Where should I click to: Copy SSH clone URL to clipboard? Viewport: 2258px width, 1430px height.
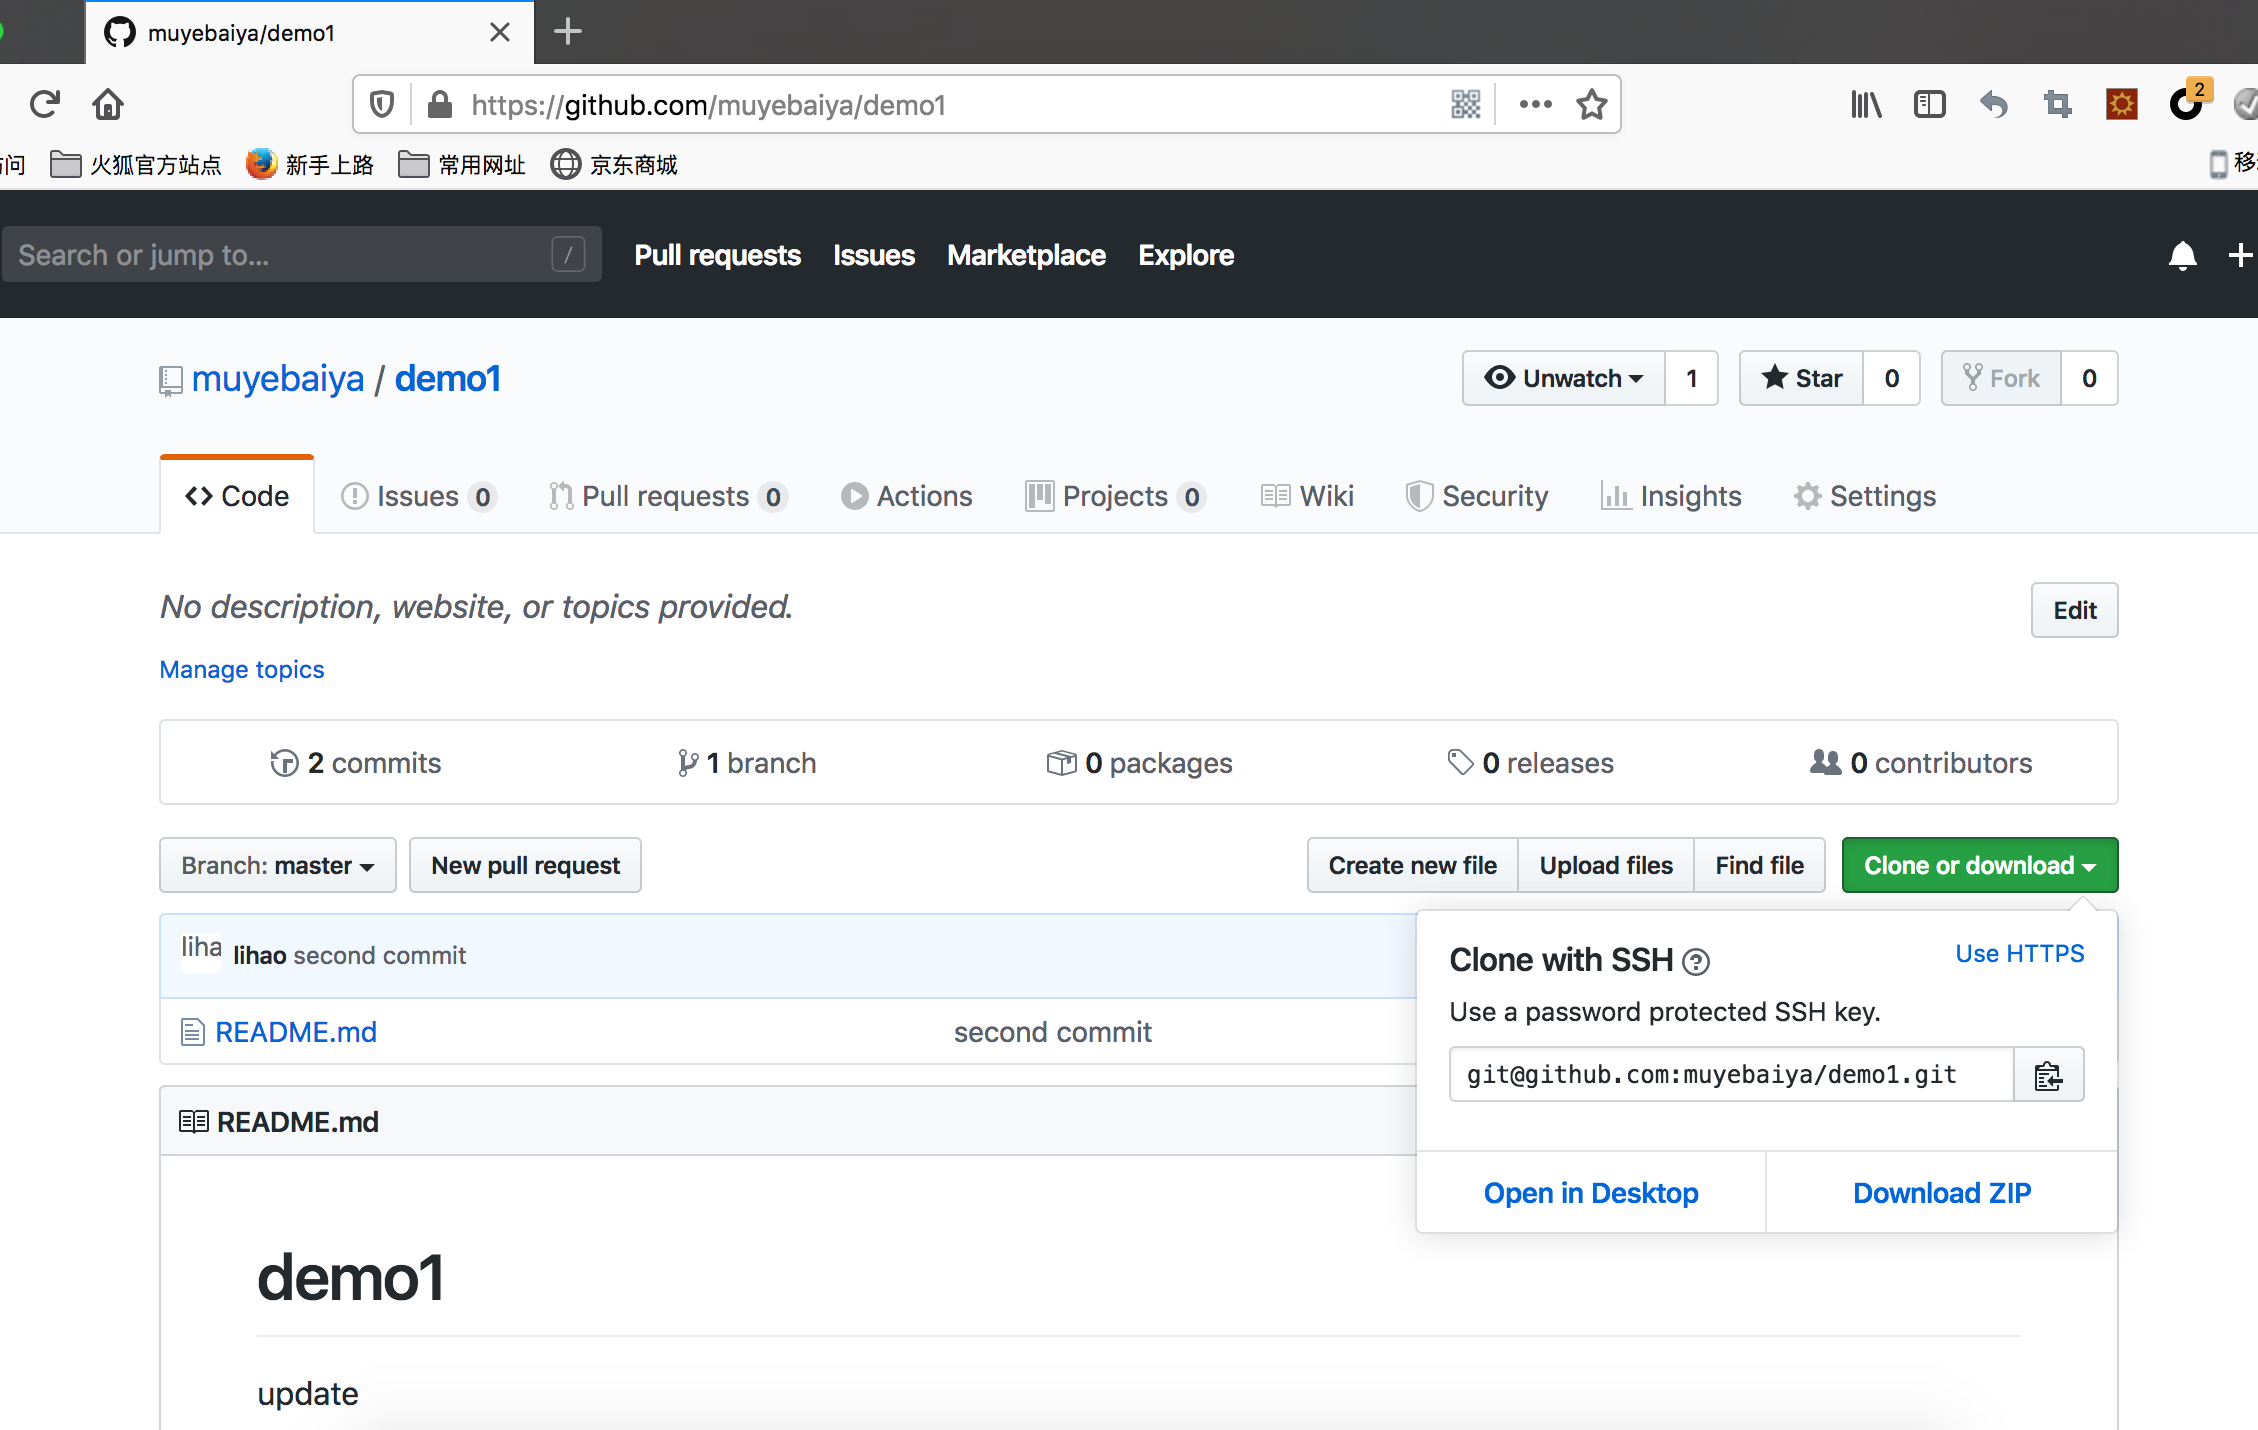(x=2048, y=1075)
